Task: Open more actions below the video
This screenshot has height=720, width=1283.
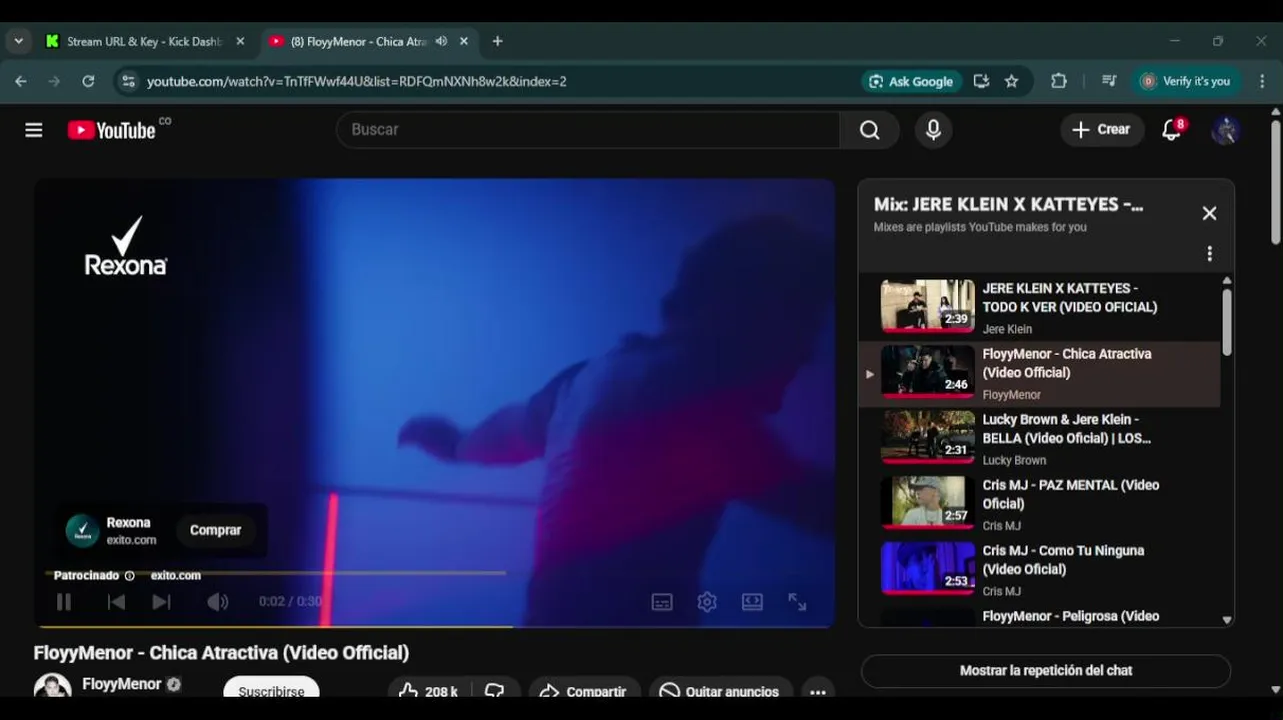Action: click(x=818, y=690)
